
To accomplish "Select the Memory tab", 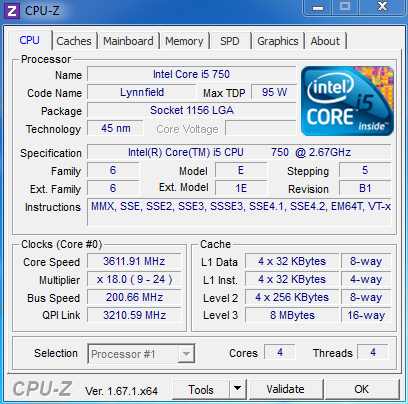I will [x=184, y=41].
